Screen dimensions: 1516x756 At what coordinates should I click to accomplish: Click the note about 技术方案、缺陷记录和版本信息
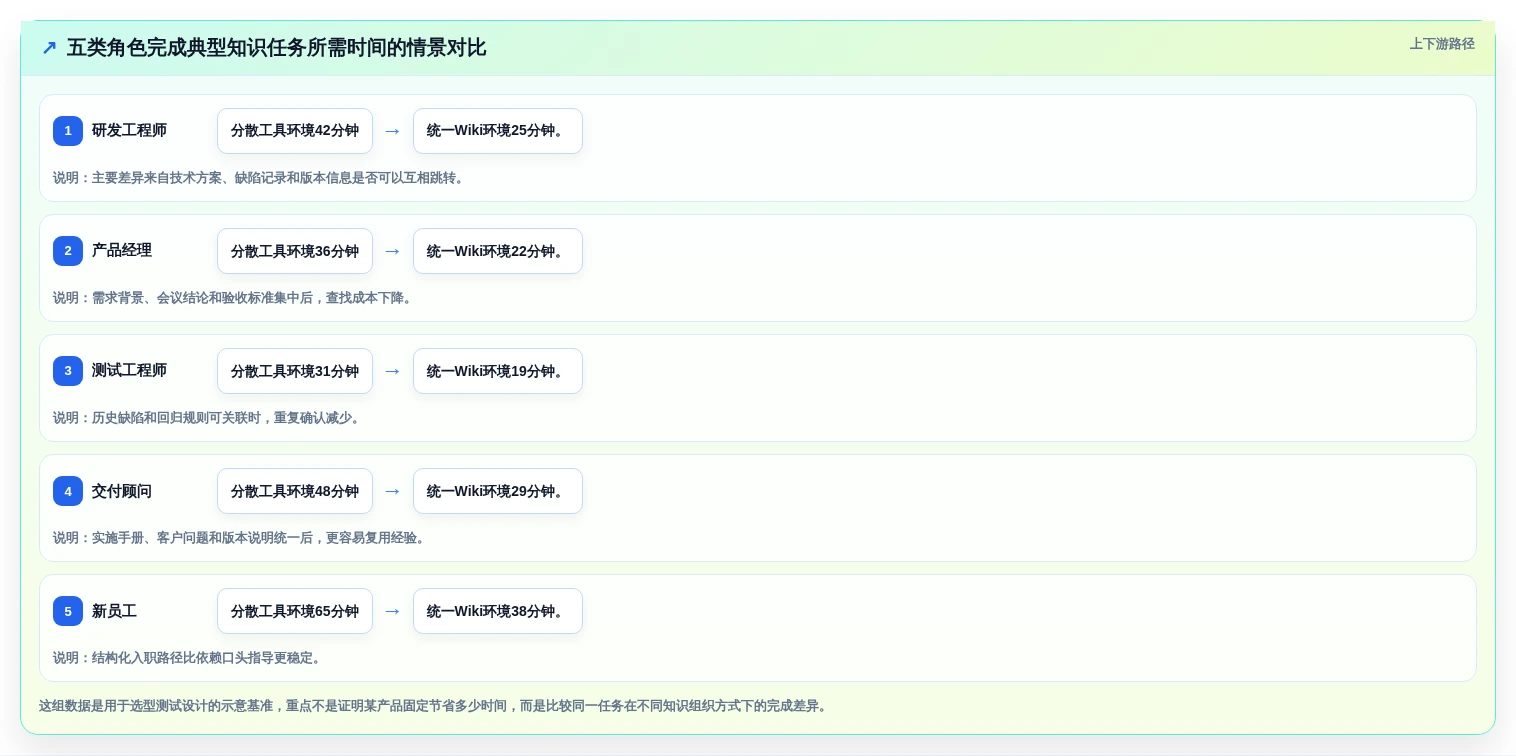point(260,178)
